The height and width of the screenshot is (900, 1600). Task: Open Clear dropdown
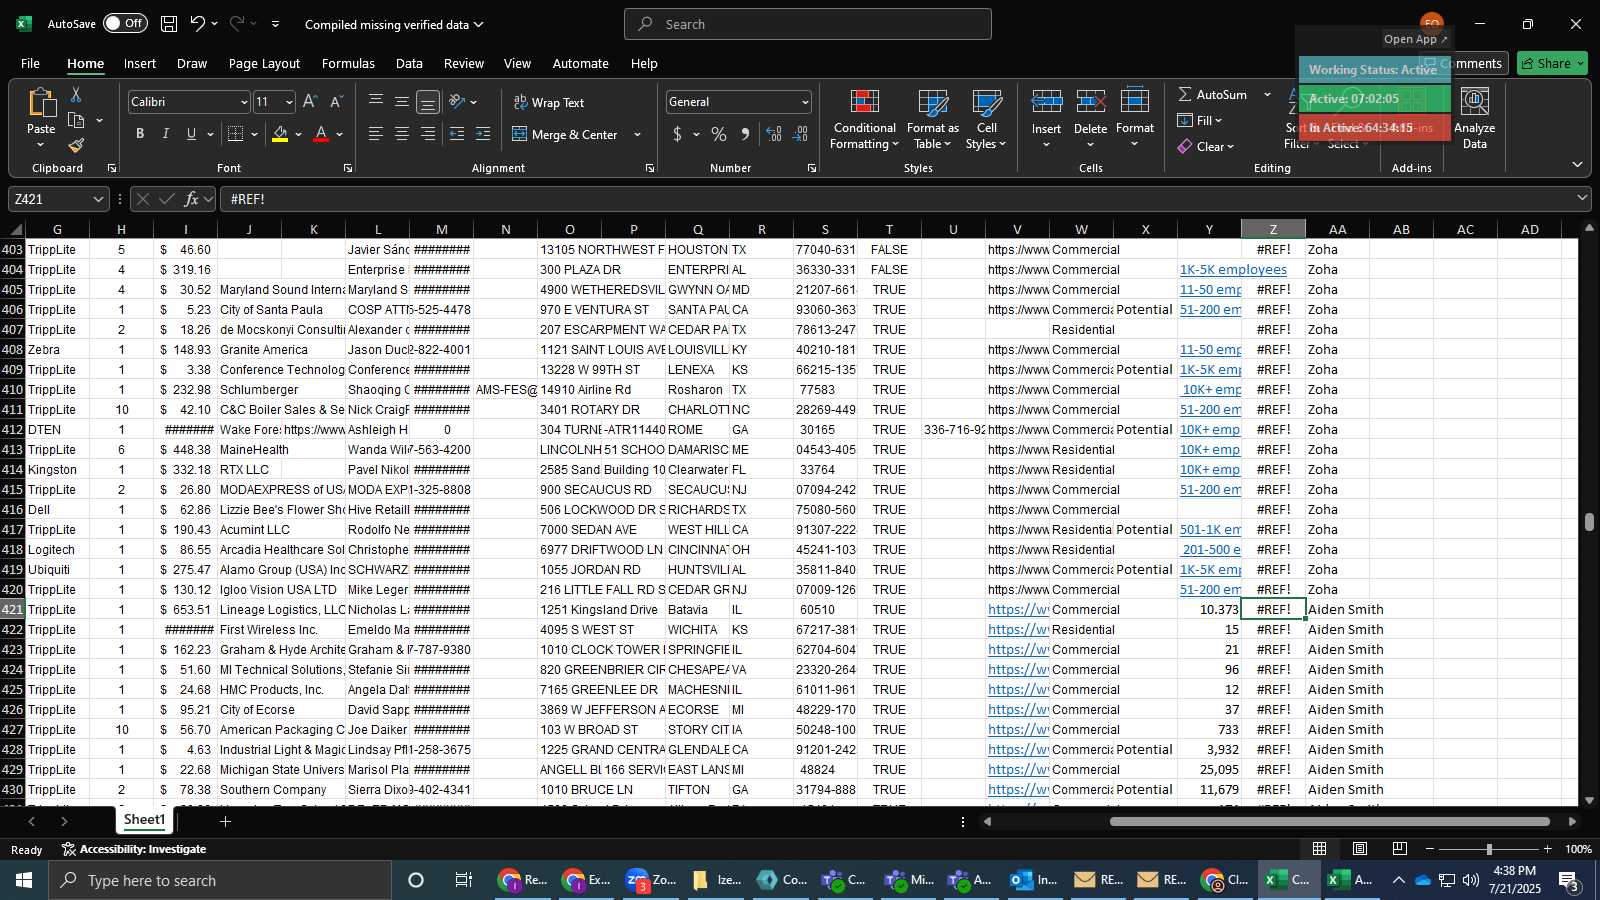pyautogui.click(x=1206, y=146)
